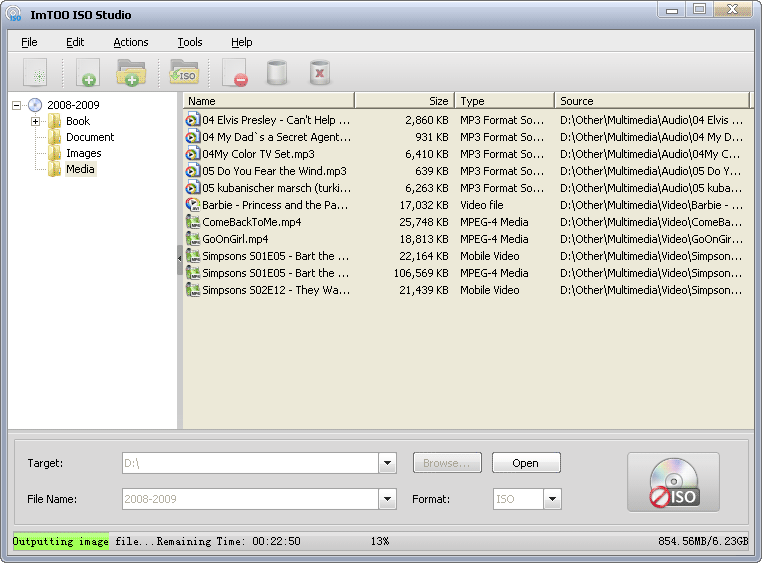
Task: Select the 2008-2009 disc label in tree
Action: (73, 105)
